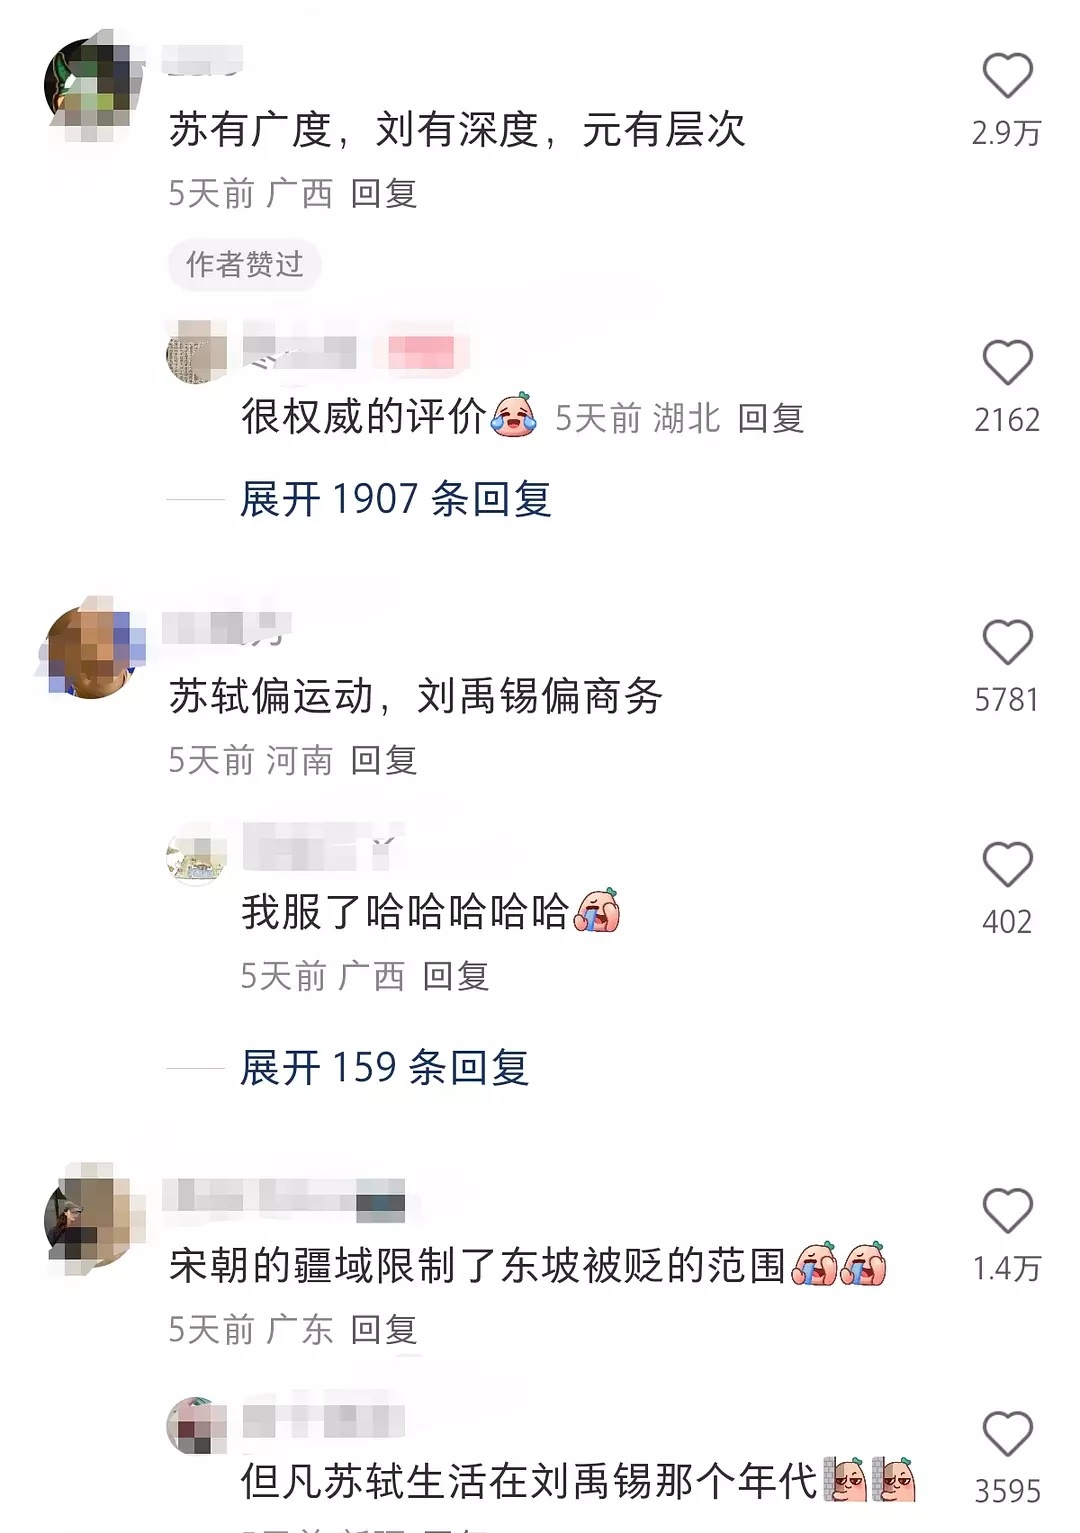The width and height of the screenshot is (1080, 1533).
Task: Open avatar of 苏有广度 commenter
Action: coord(93,85)
